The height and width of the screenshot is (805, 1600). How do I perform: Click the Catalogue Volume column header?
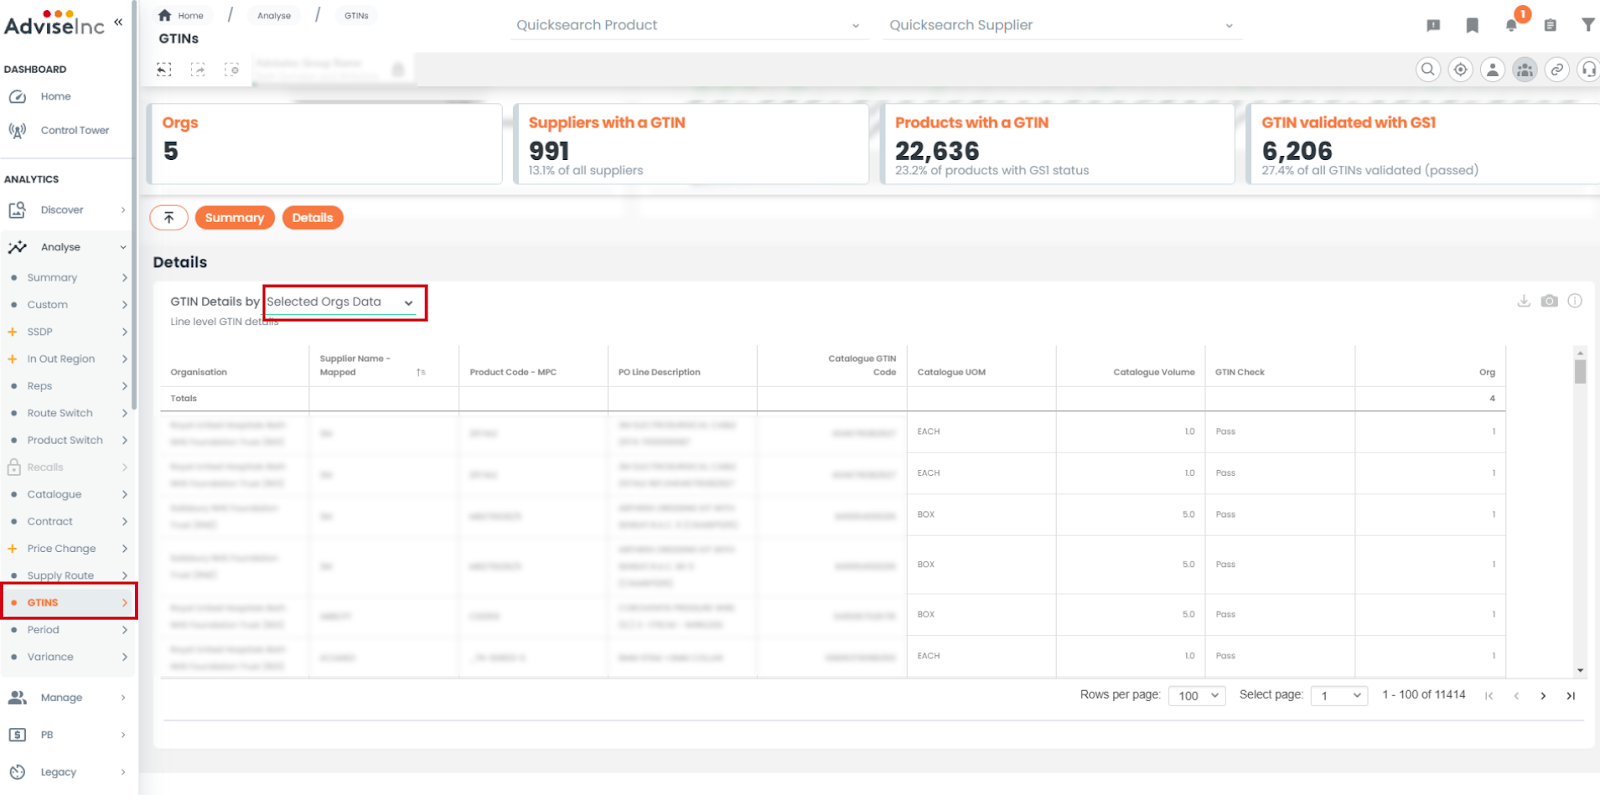(x=1154, y=372)
